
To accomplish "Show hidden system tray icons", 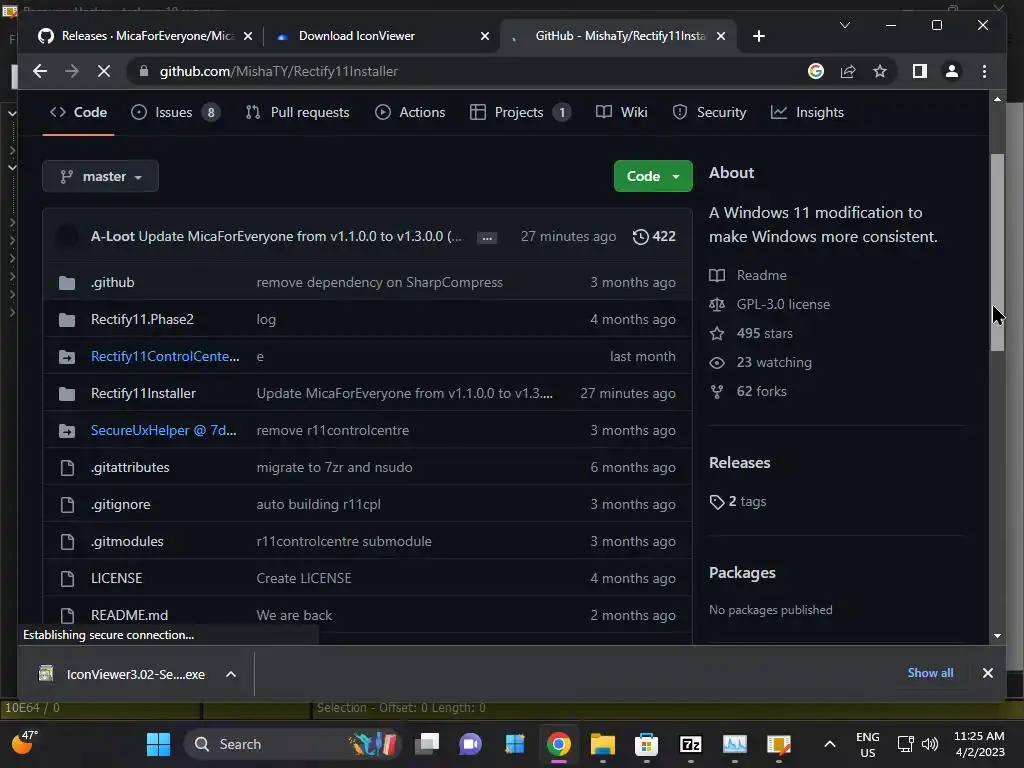I will [x=829, y=744].
